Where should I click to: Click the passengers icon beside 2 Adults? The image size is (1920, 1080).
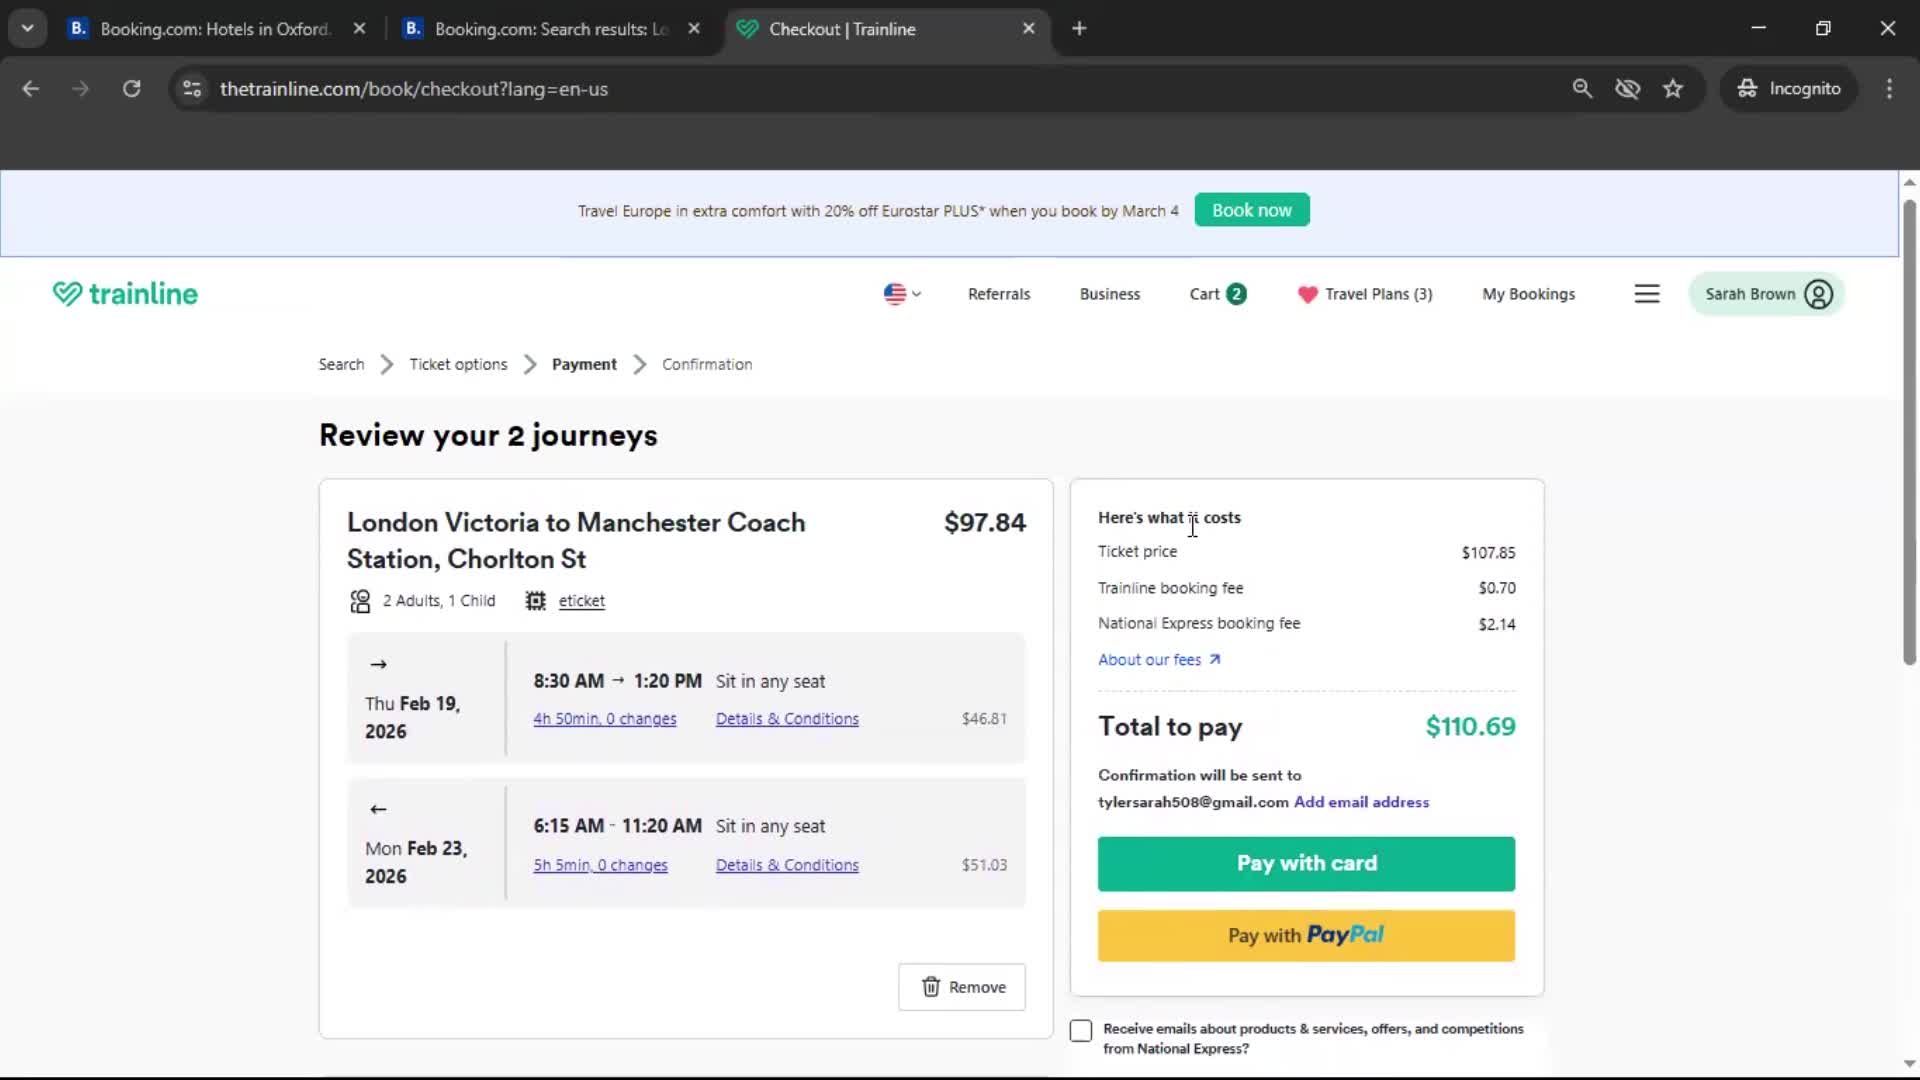click(359, 600)
